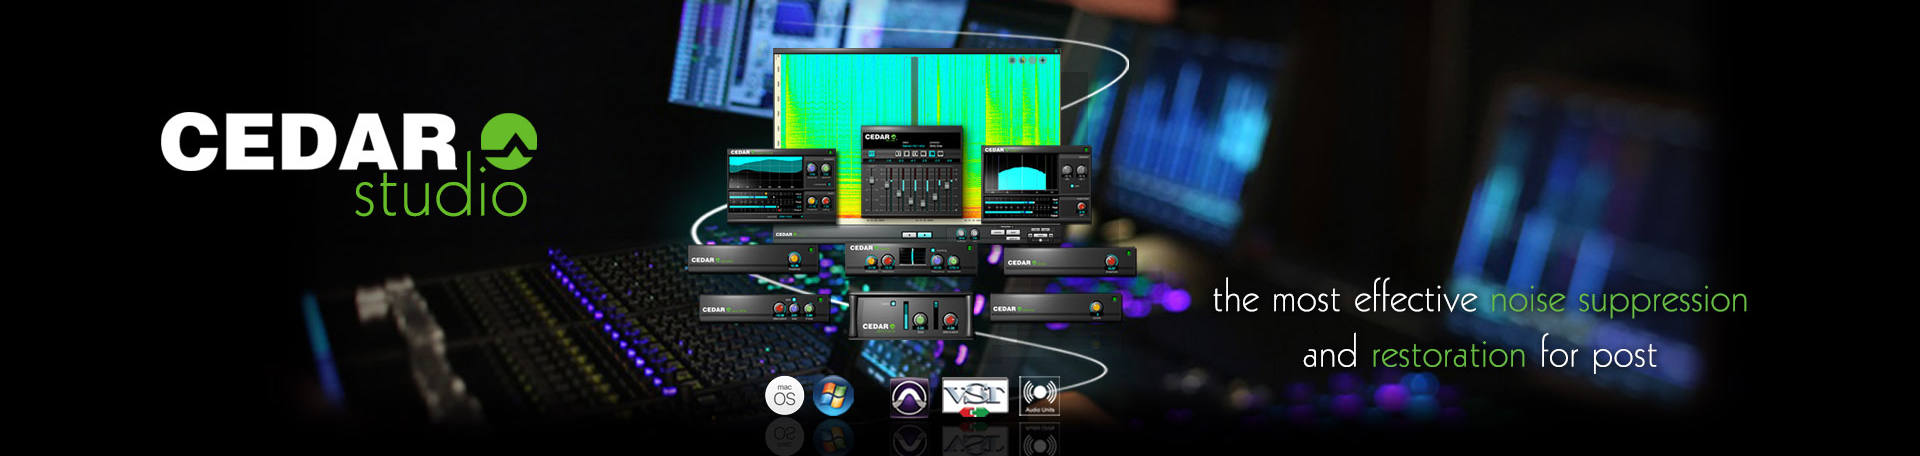Click the green word 'restoration'

pos(1448,355)
